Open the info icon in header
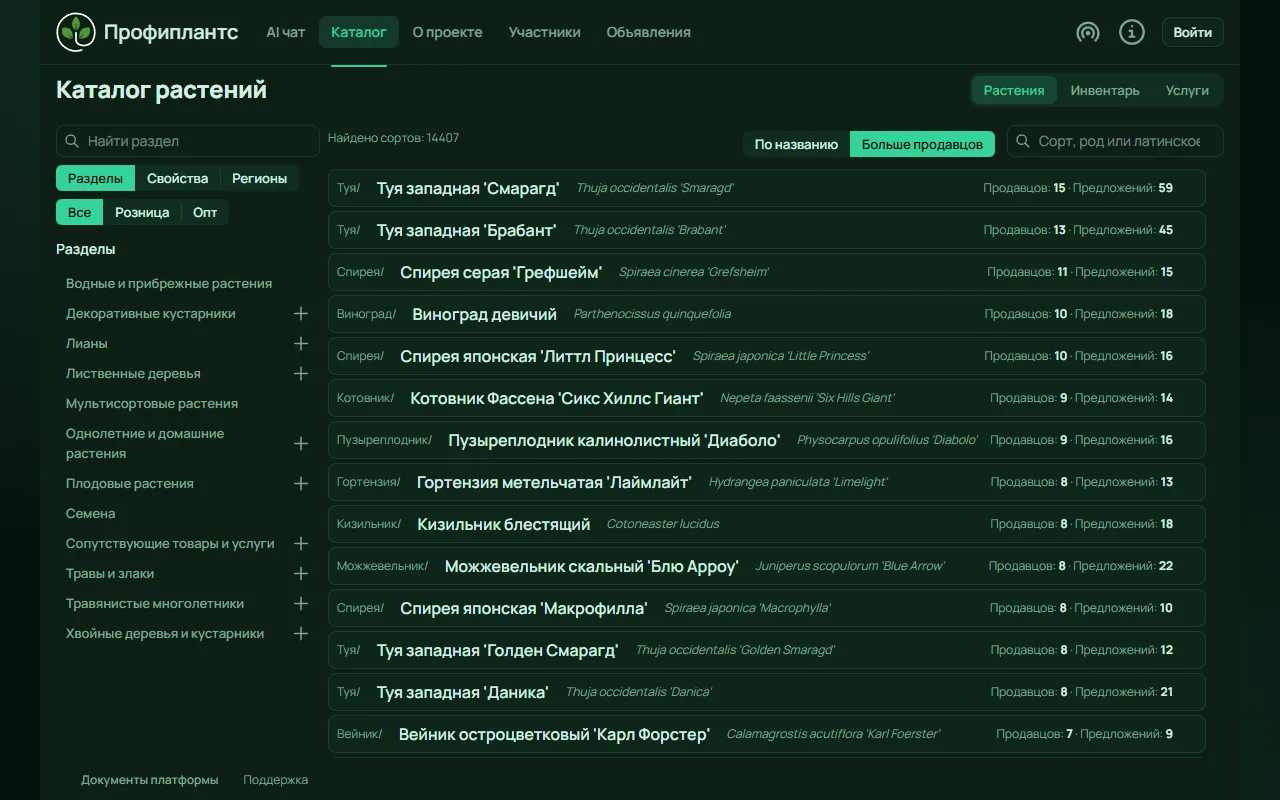This screenshot has height=800, width=1280. [x=1132, y=32]
